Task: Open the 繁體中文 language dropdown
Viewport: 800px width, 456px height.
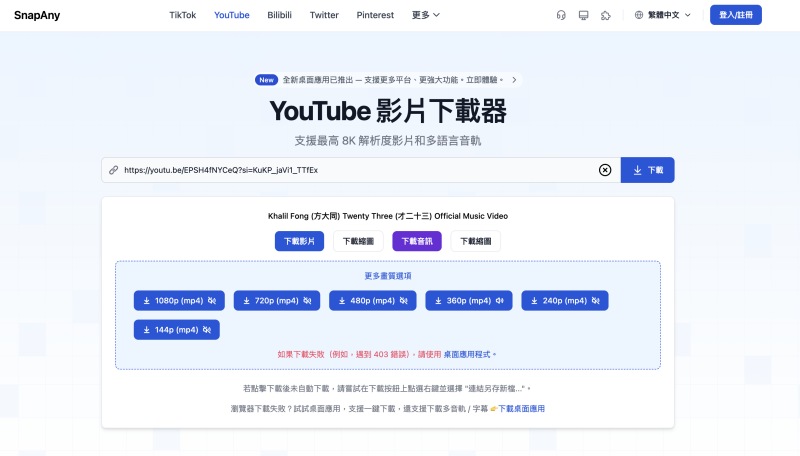Action: point(662,15)
